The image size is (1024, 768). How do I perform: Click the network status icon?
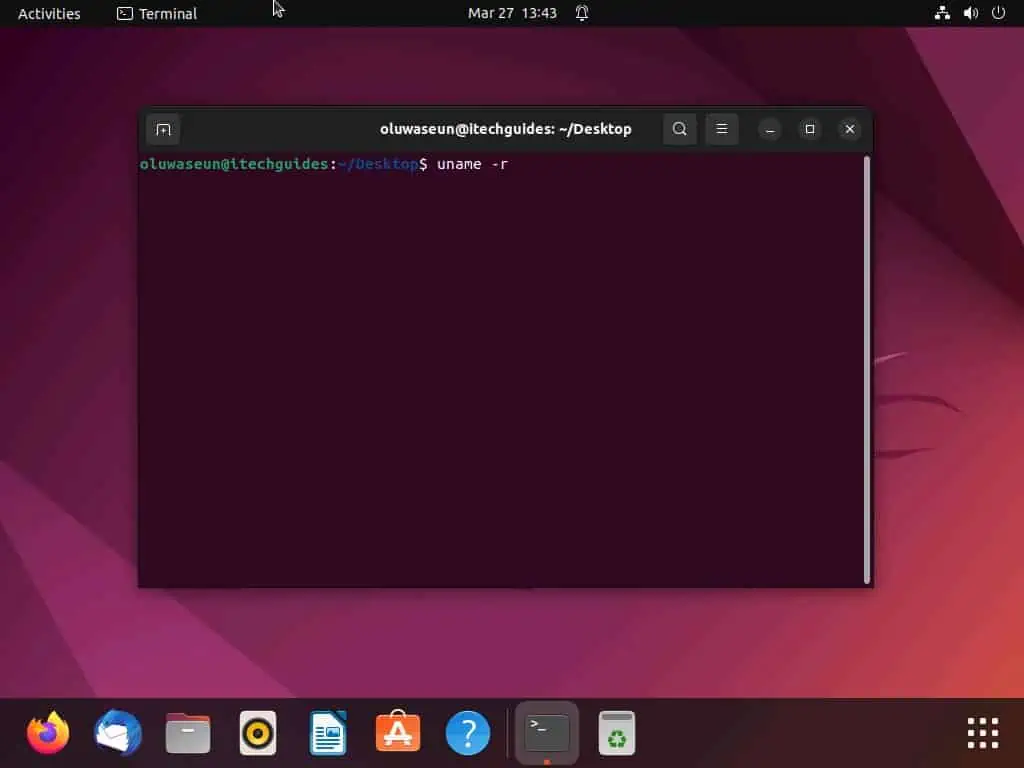(941, 13)
